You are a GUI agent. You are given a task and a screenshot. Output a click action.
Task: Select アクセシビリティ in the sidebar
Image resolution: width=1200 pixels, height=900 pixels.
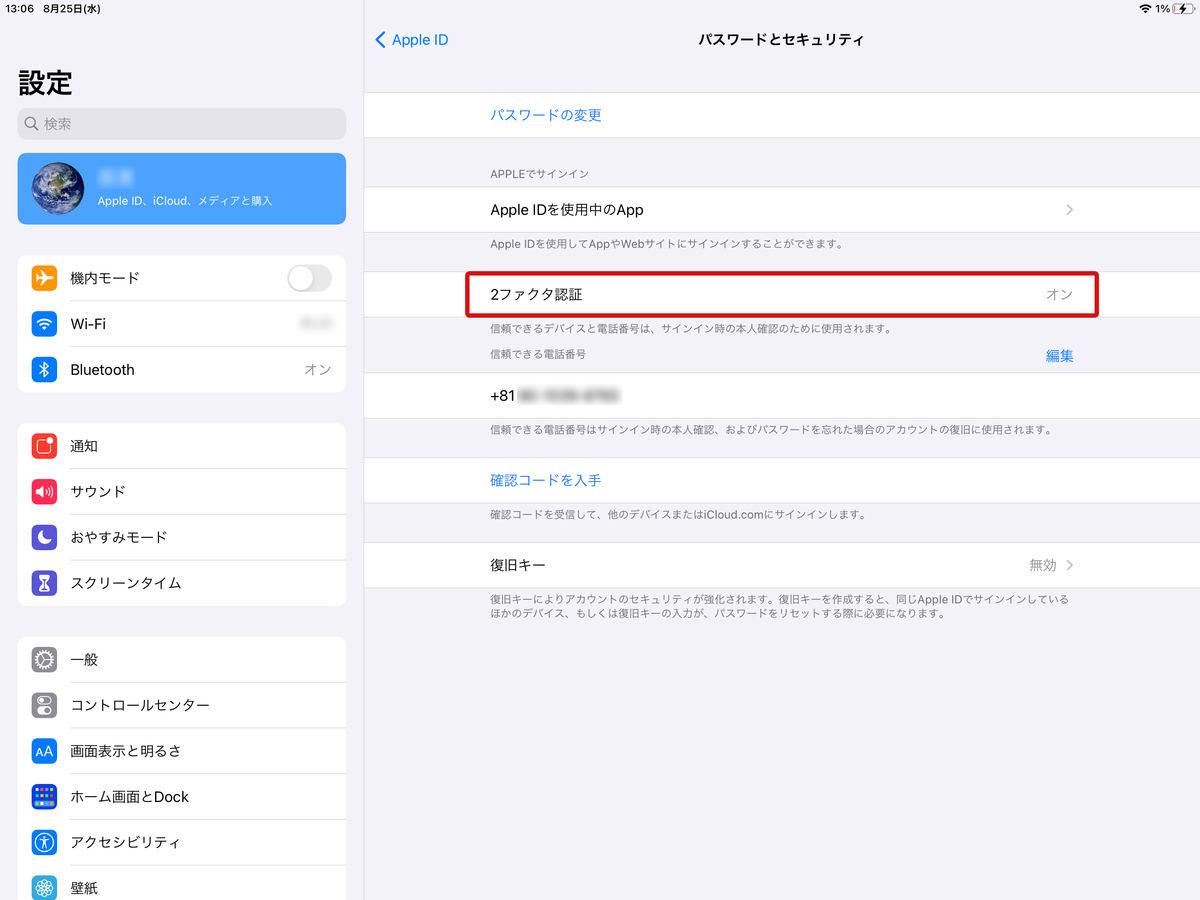click(x=182, y=842)
